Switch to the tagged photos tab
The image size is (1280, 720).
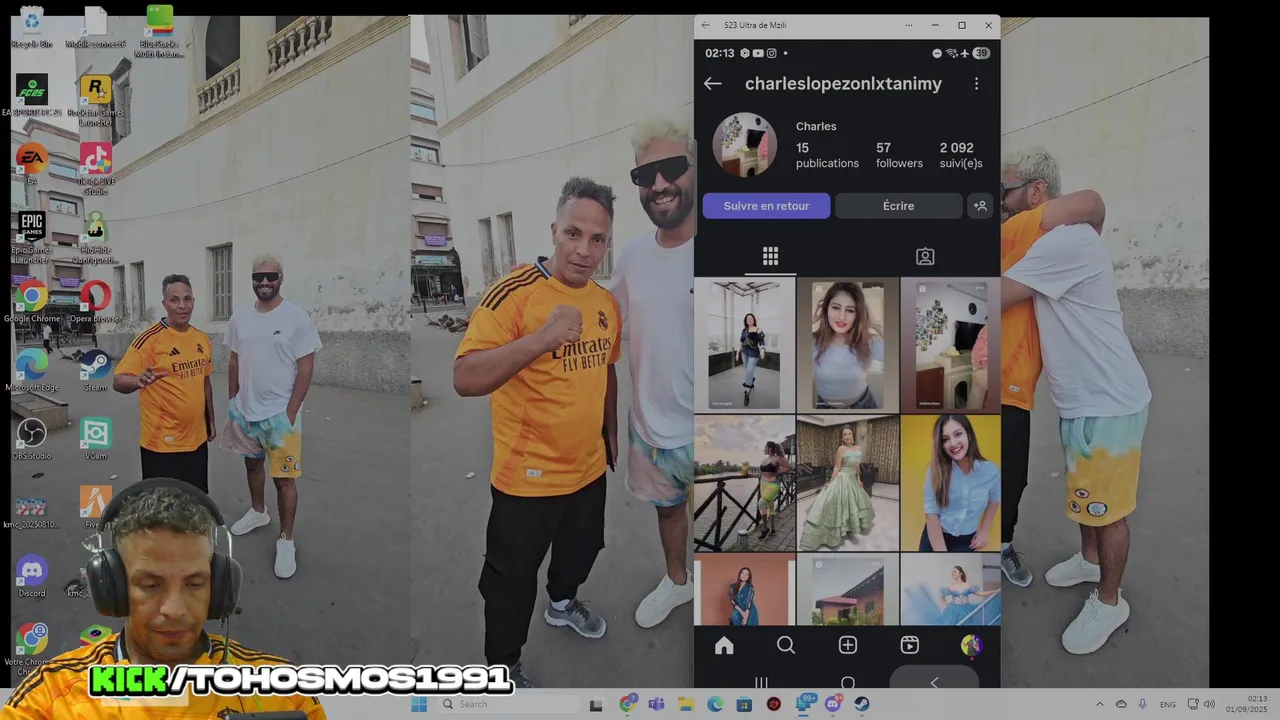point(925,256)
